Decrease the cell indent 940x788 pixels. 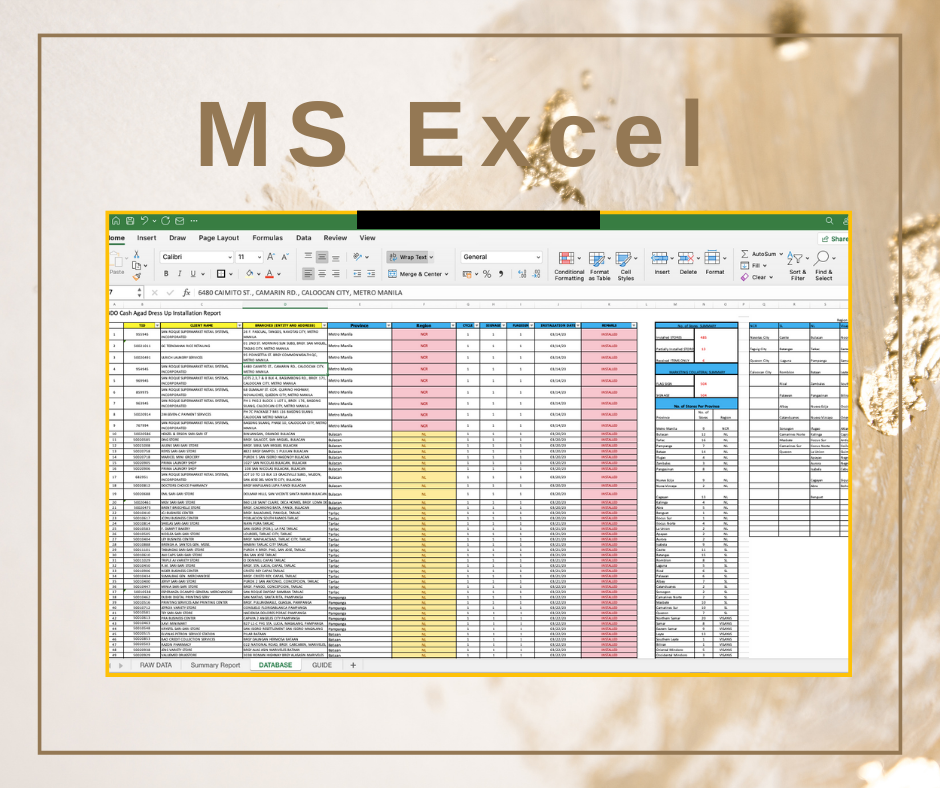coord(357,273)
